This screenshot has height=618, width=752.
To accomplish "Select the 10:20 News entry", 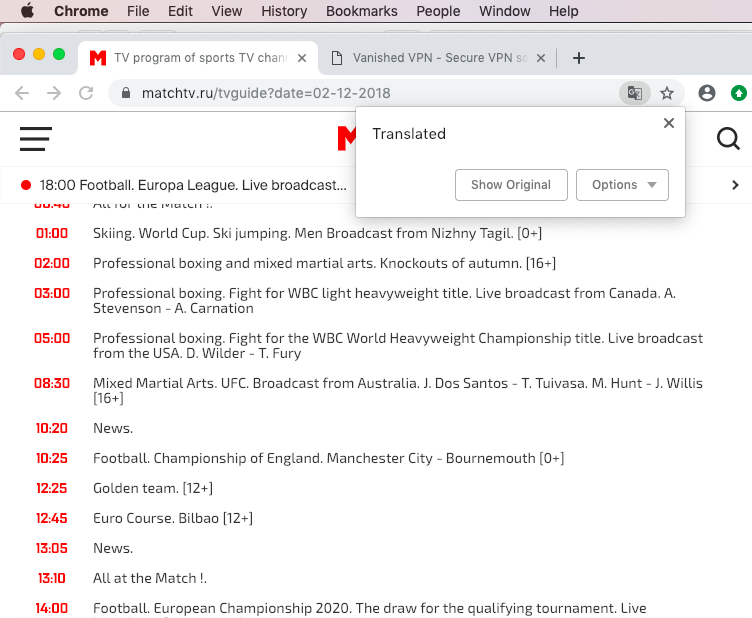I will (x=113, y=428).
